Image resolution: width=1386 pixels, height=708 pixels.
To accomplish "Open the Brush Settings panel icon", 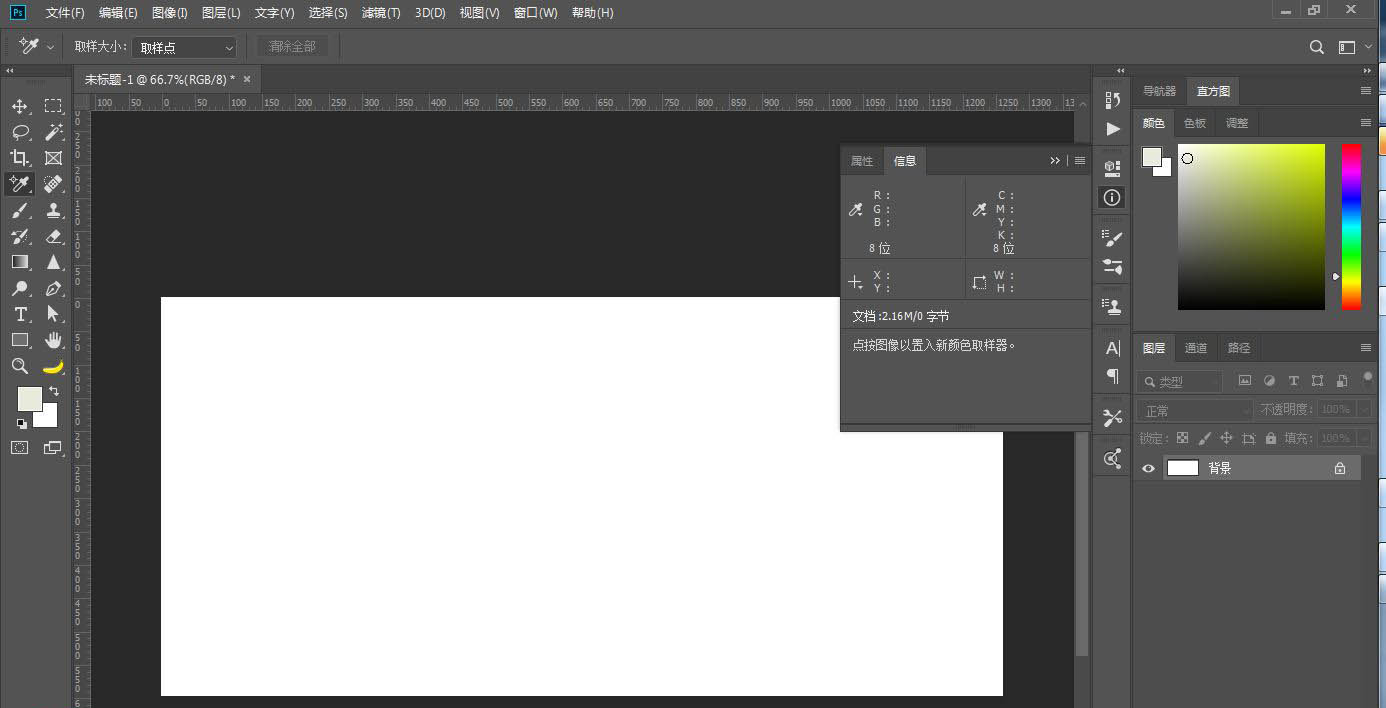I will coord(1112,237).
